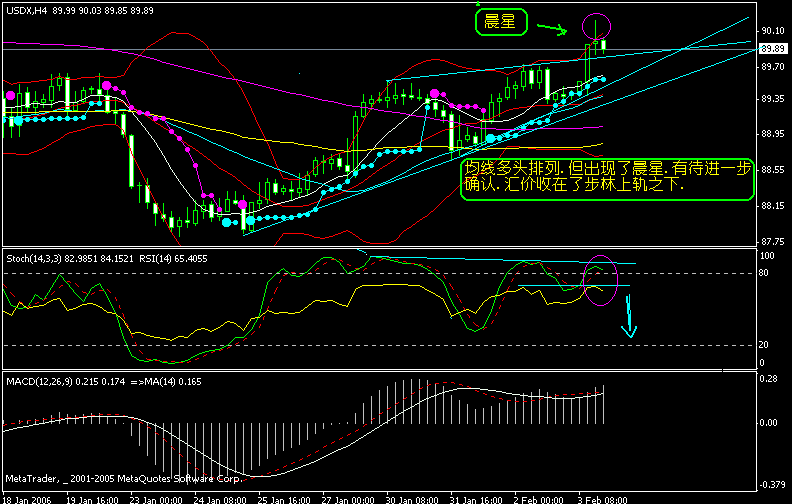Click the 80 level on Stochastic scale
The height and width of the screenshot is (504, 792).
(x=764, y=273)
